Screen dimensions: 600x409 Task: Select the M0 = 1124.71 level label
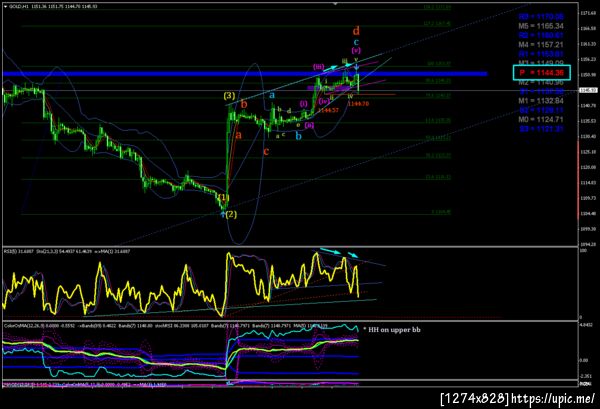pos(541,119)
